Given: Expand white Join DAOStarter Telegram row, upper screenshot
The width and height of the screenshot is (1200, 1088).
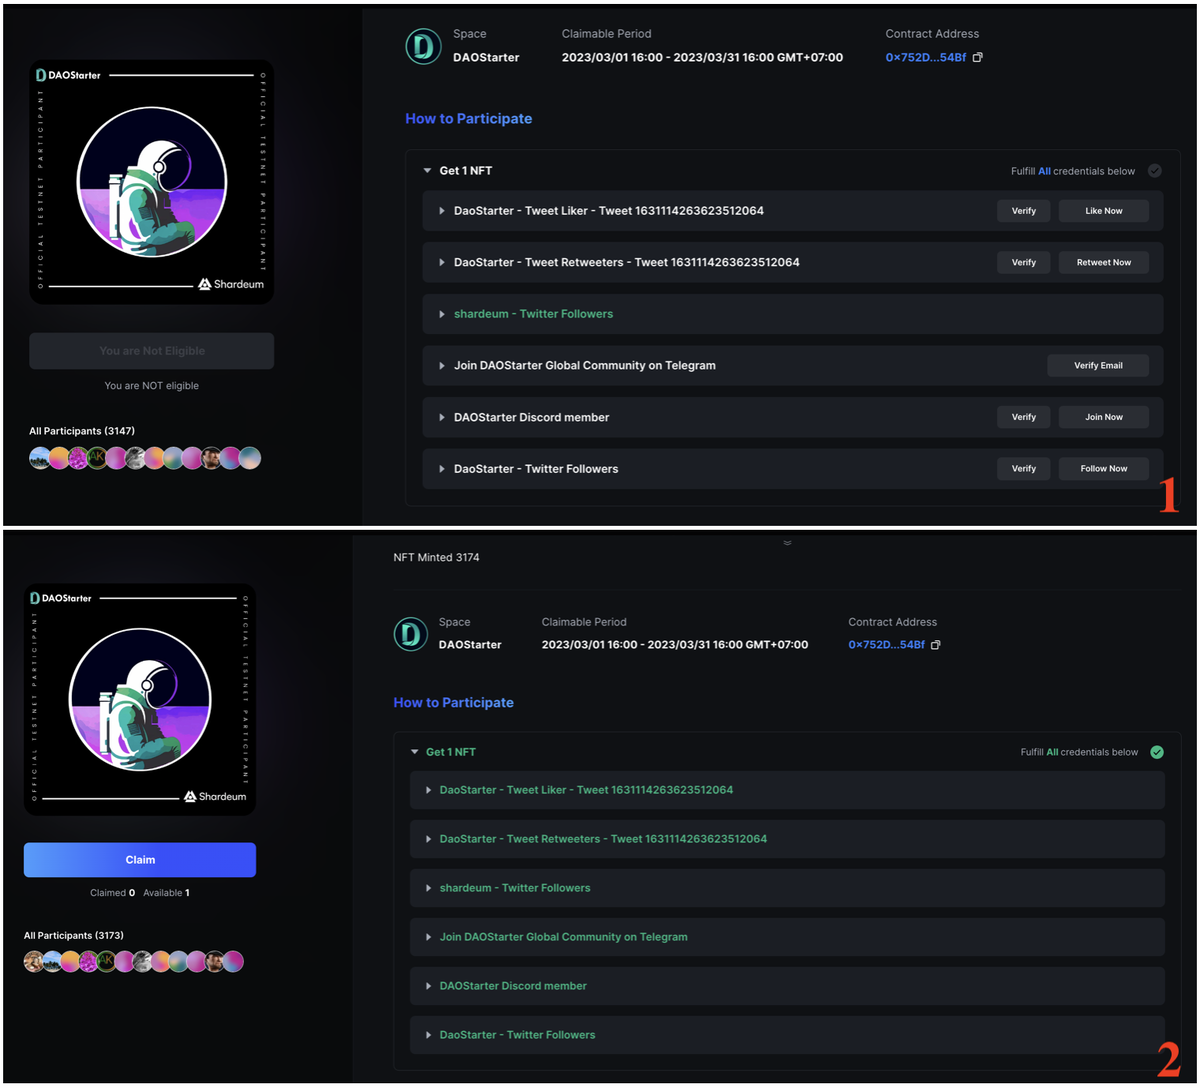Looking at the screenshot, I should 441,366.
